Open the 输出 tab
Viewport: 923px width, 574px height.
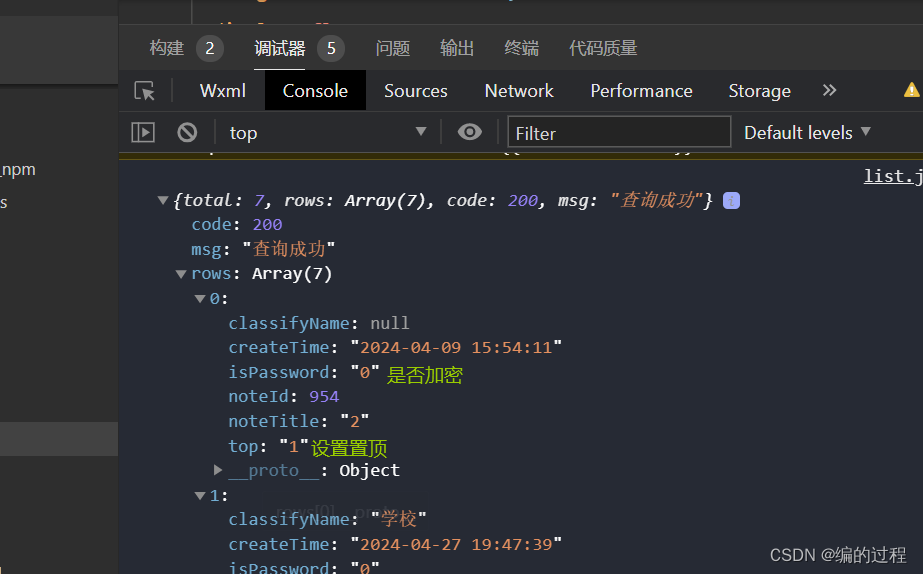coord(457,48)
